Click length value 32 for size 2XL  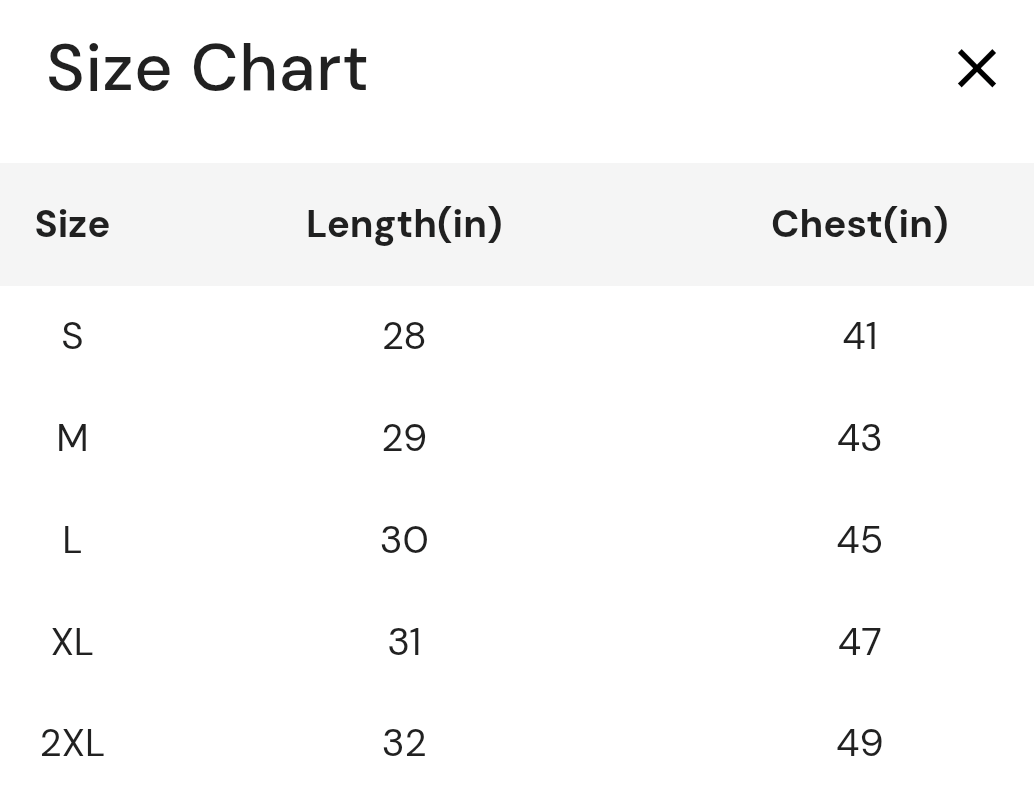coord(404,744)
